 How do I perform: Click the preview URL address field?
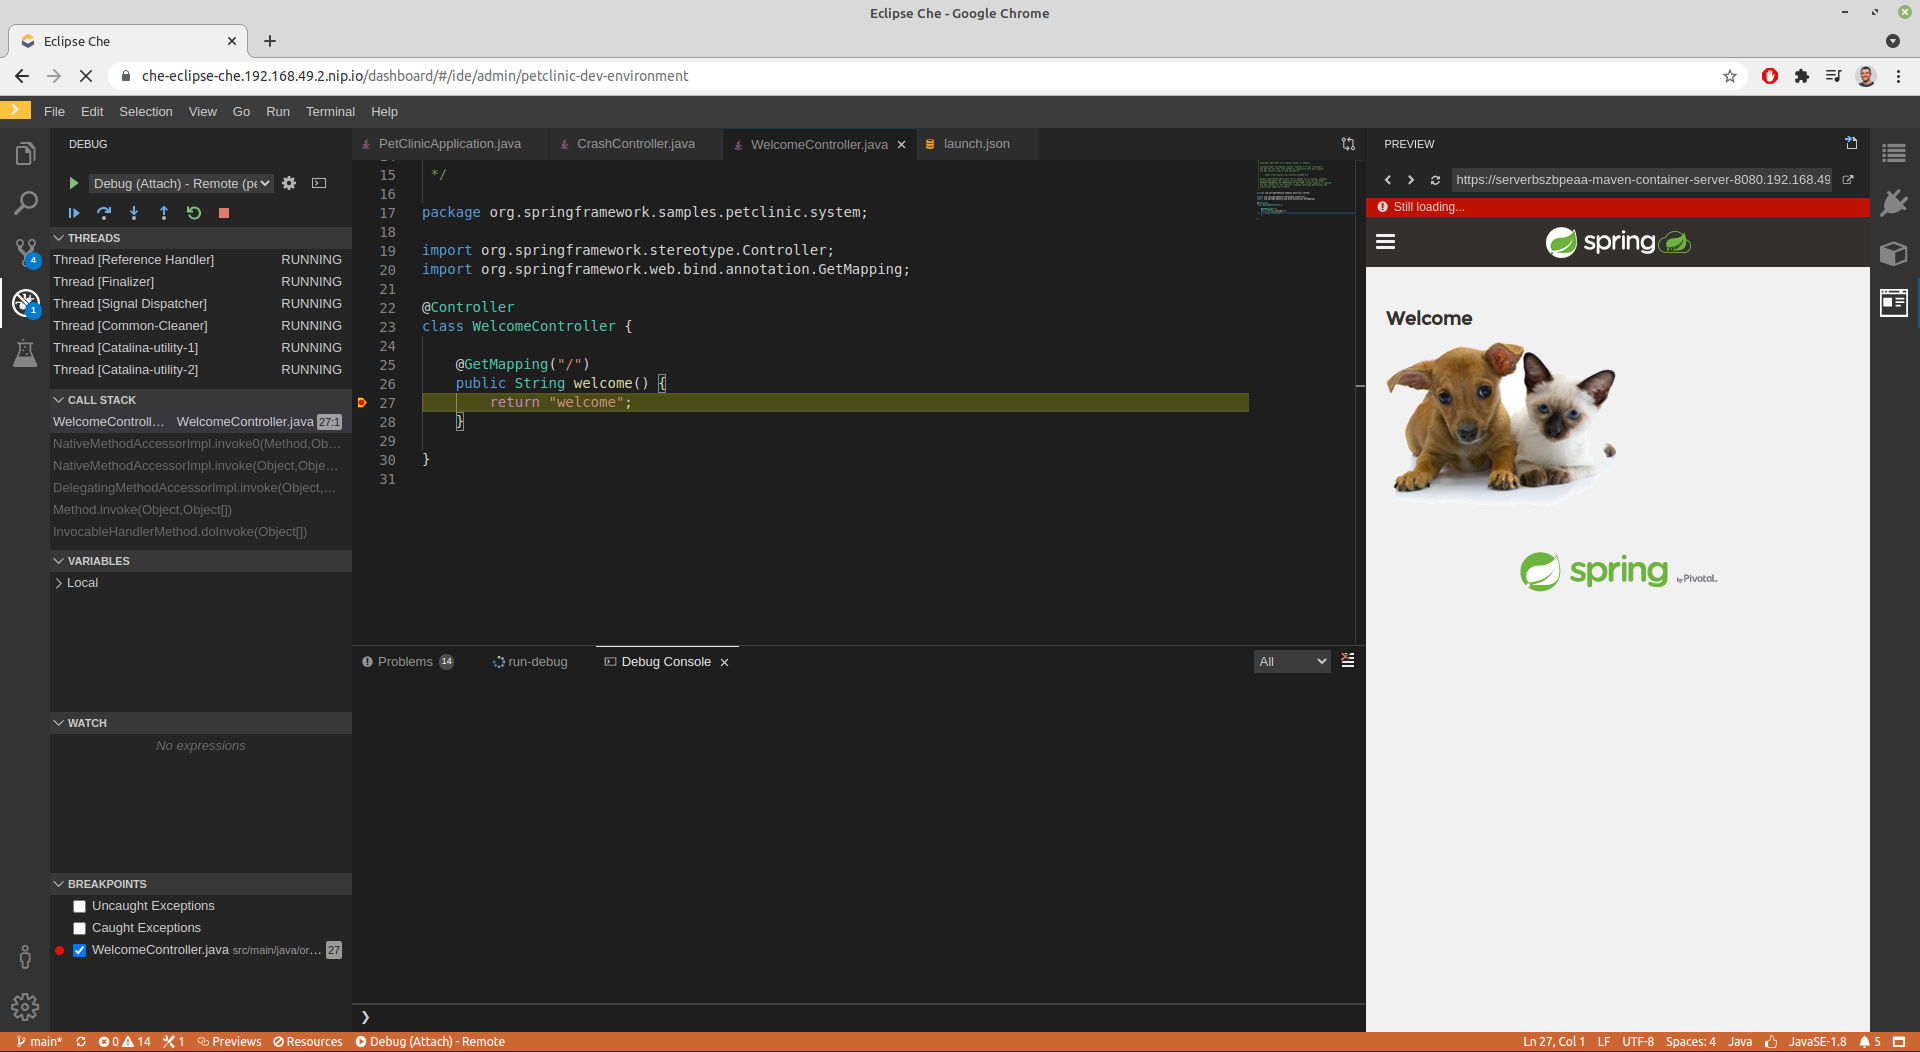(x=1640, y=180)
